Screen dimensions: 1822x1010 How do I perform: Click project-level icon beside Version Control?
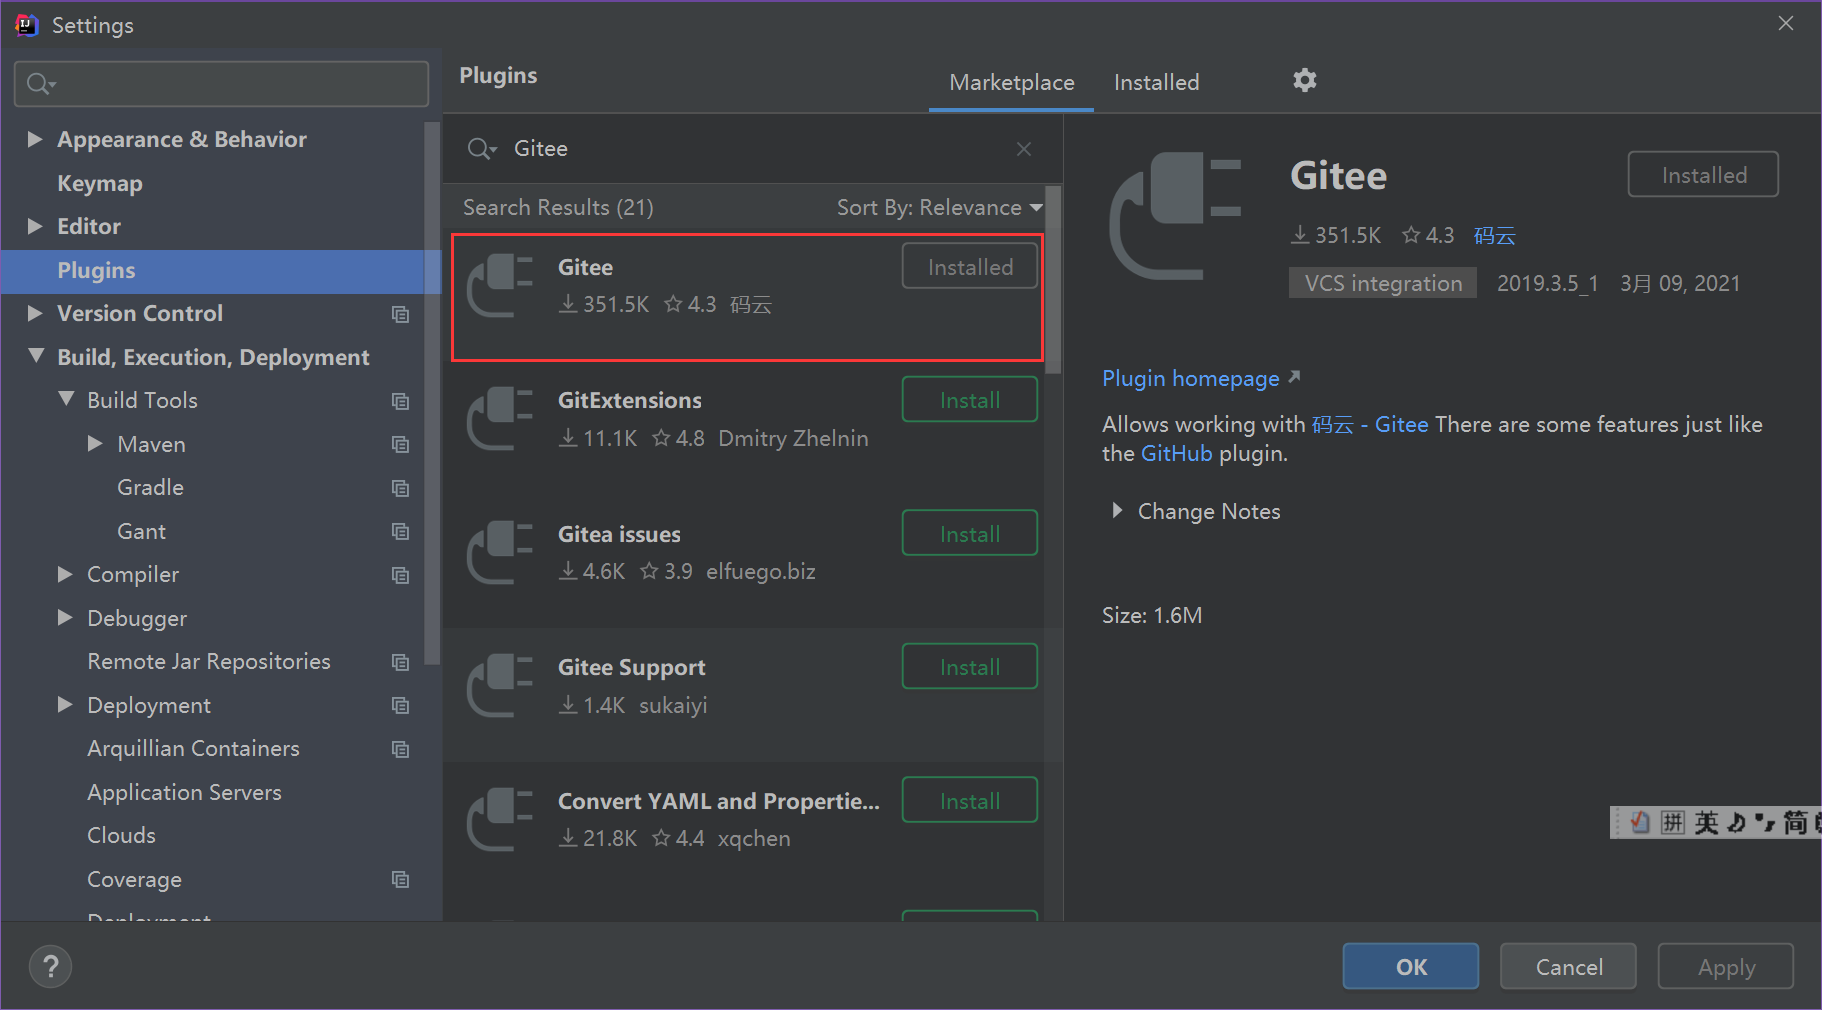[401, 314]
